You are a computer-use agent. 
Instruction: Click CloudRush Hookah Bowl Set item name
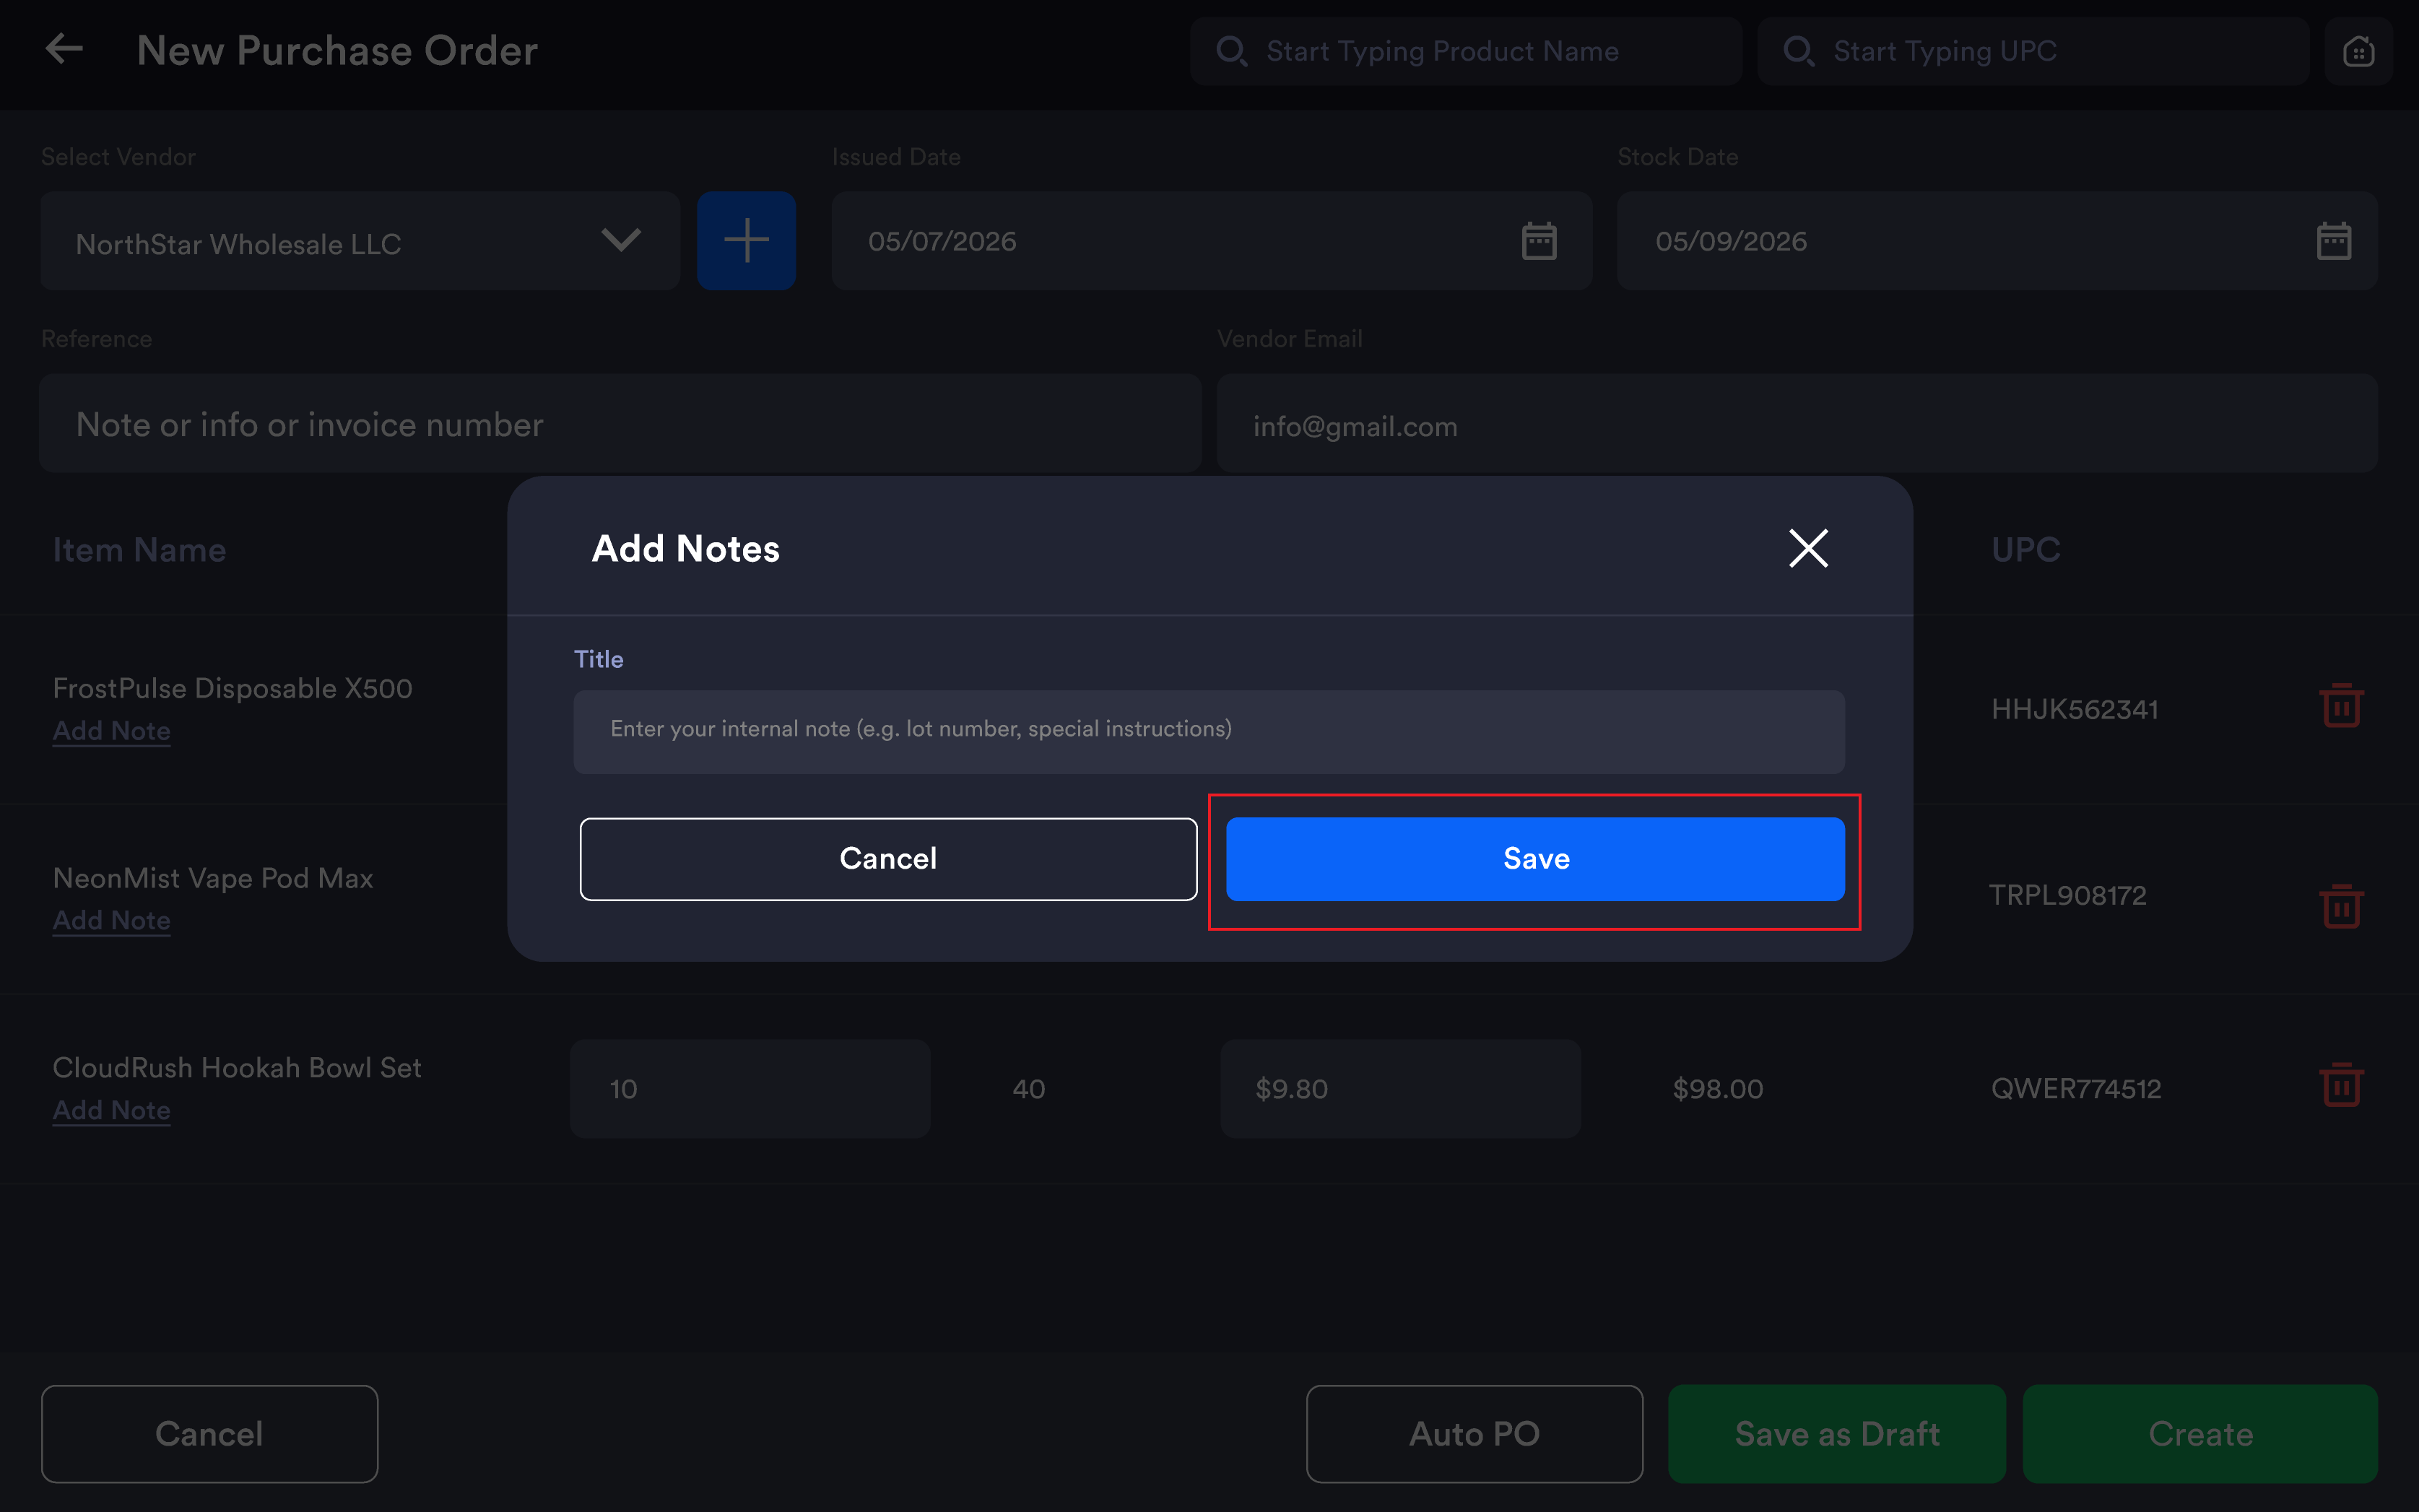tap(237, 1068)
